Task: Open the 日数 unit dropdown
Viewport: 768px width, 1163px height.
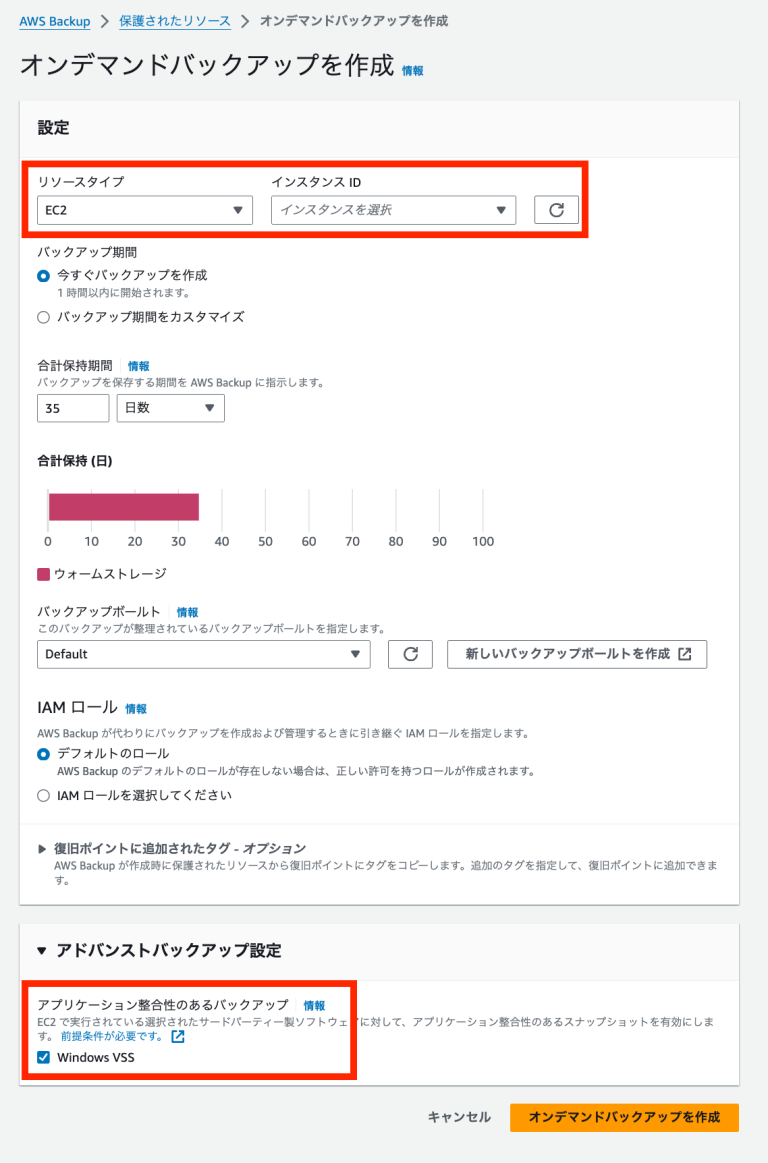Action: coord(170,408)
